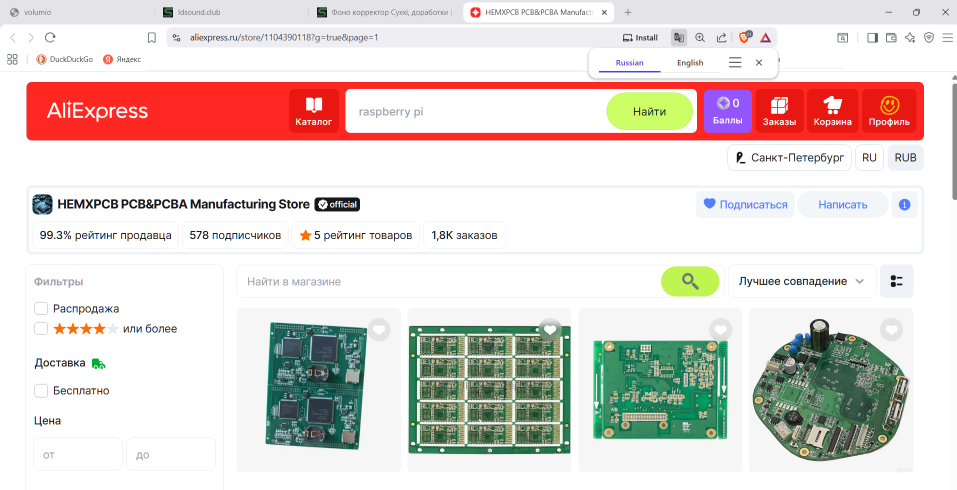The image size is (957, 490).
Task: Click the Подписаться button
Action: [745, 204]
